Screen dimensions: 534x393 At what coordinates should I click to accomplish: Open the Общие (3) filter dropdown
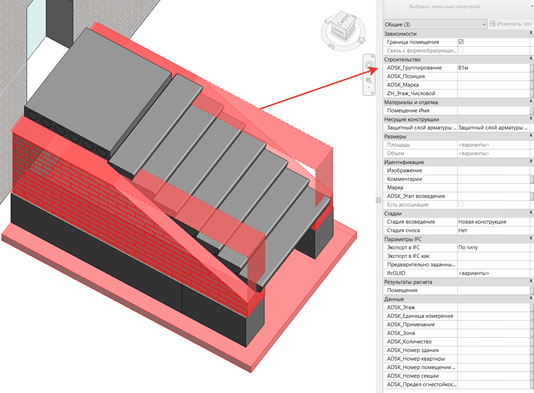(x=435, y=24)
